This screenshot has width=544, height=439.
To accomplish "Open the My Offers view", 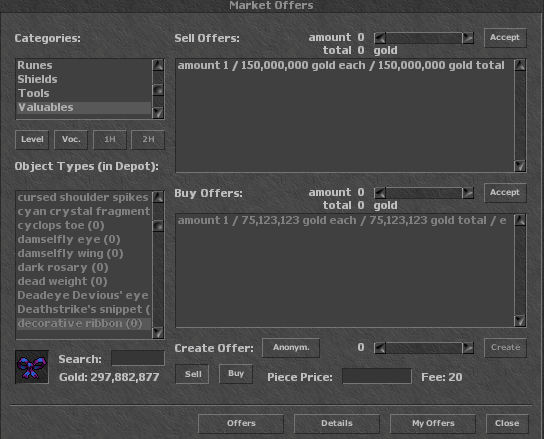I will point(433,423).
